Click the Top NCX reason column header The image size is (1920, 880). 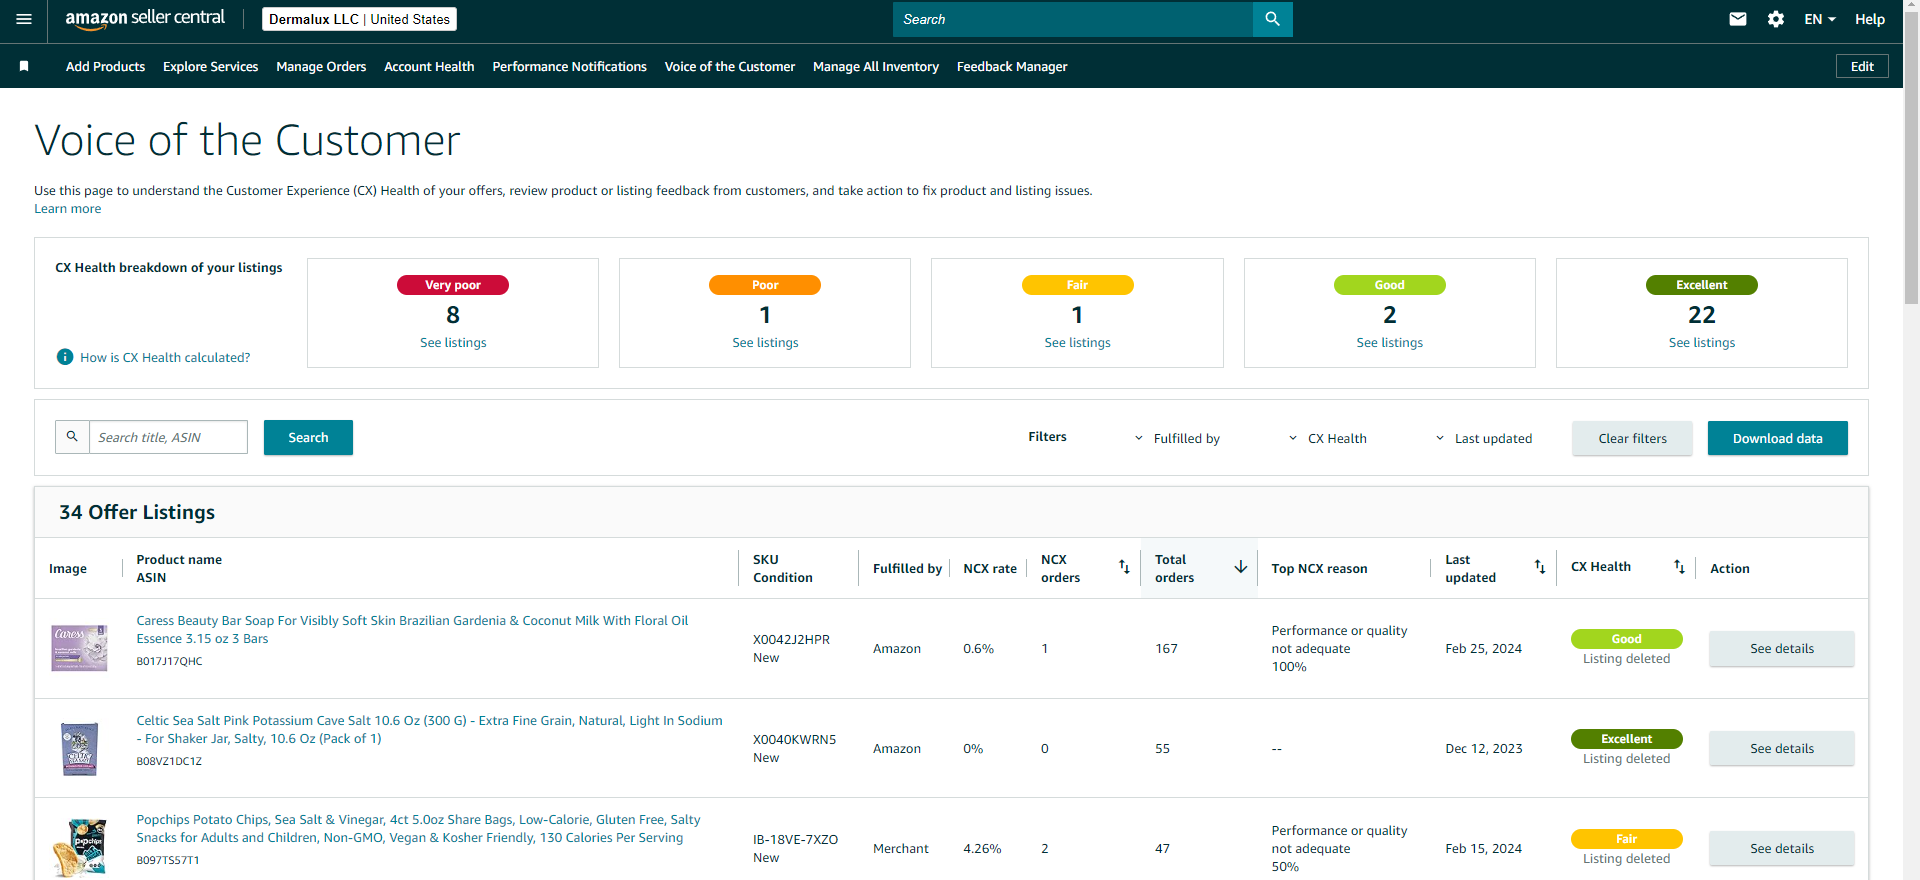(x=1319, y=568)
